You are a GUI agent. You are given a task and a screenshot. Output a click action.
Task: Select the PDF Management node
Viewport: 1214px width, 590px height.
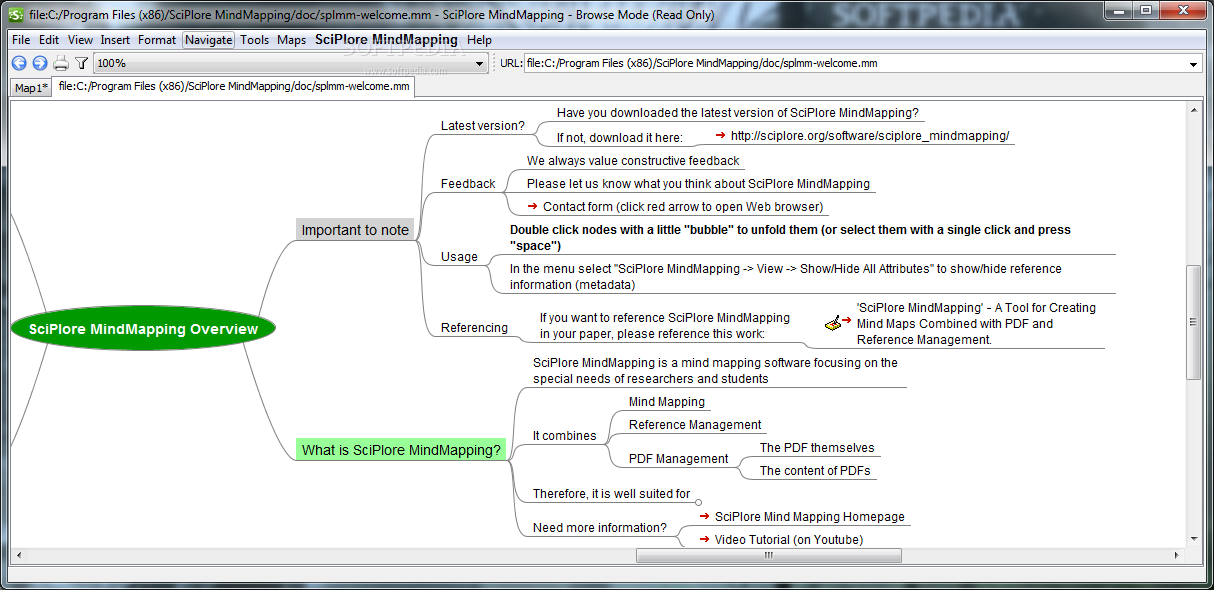click(x=679, y=459)
